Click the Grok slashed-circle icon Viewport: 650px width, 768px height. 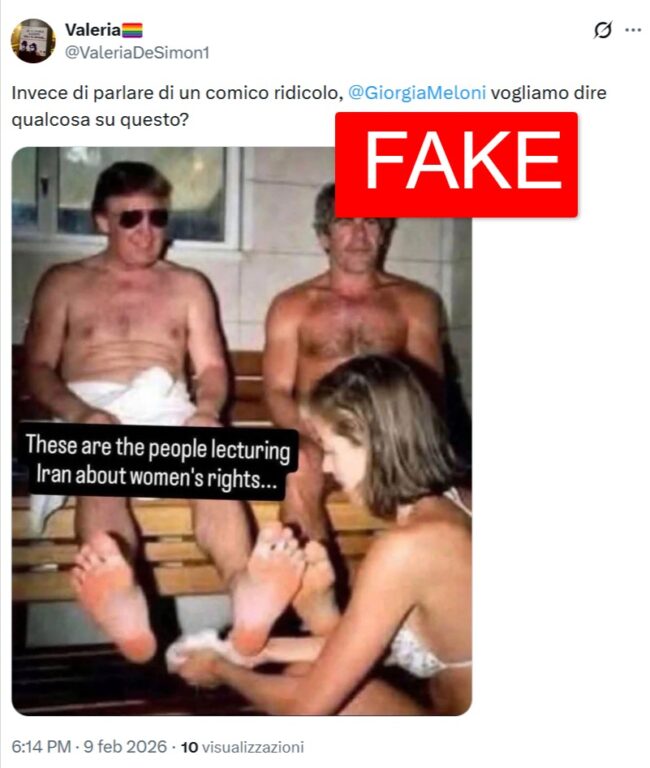(x=602, y=30)
